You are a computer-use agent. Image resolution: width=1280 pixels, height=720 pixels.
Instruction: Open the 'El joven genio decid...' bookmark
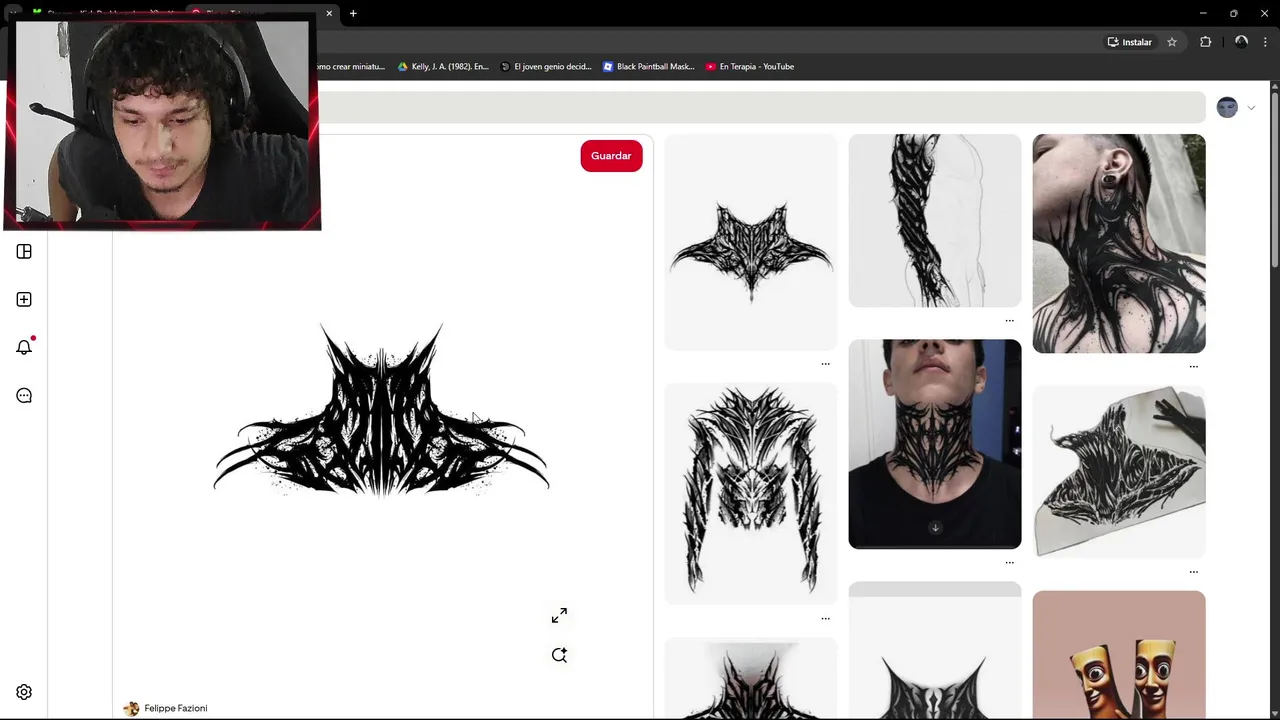click(x=546, y=67)
